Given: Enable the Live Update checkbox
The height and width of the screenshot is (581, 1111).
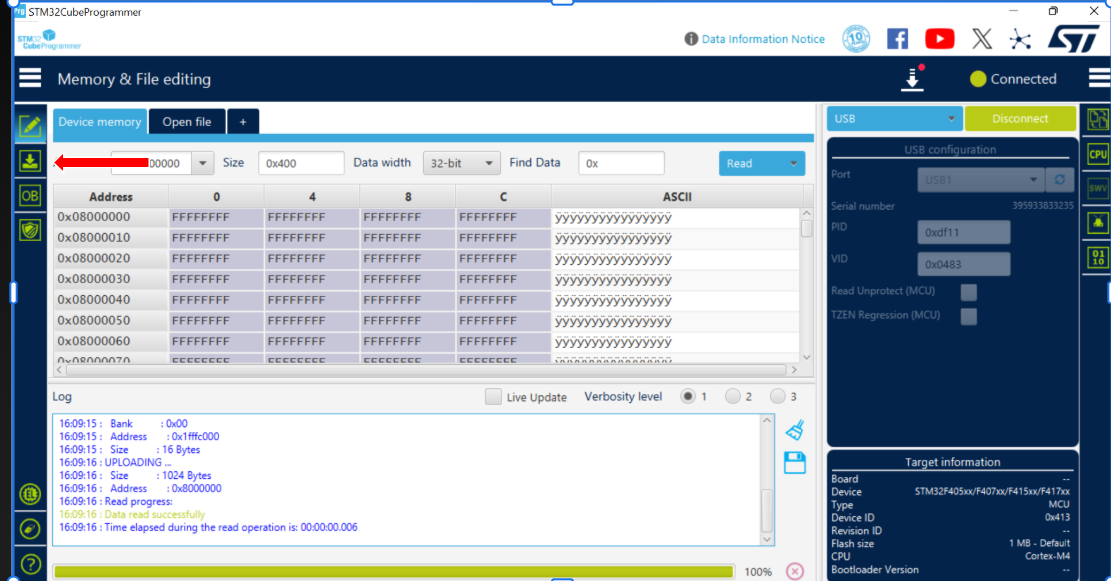Looking at the screenshot, I should [x=493, y=397].
